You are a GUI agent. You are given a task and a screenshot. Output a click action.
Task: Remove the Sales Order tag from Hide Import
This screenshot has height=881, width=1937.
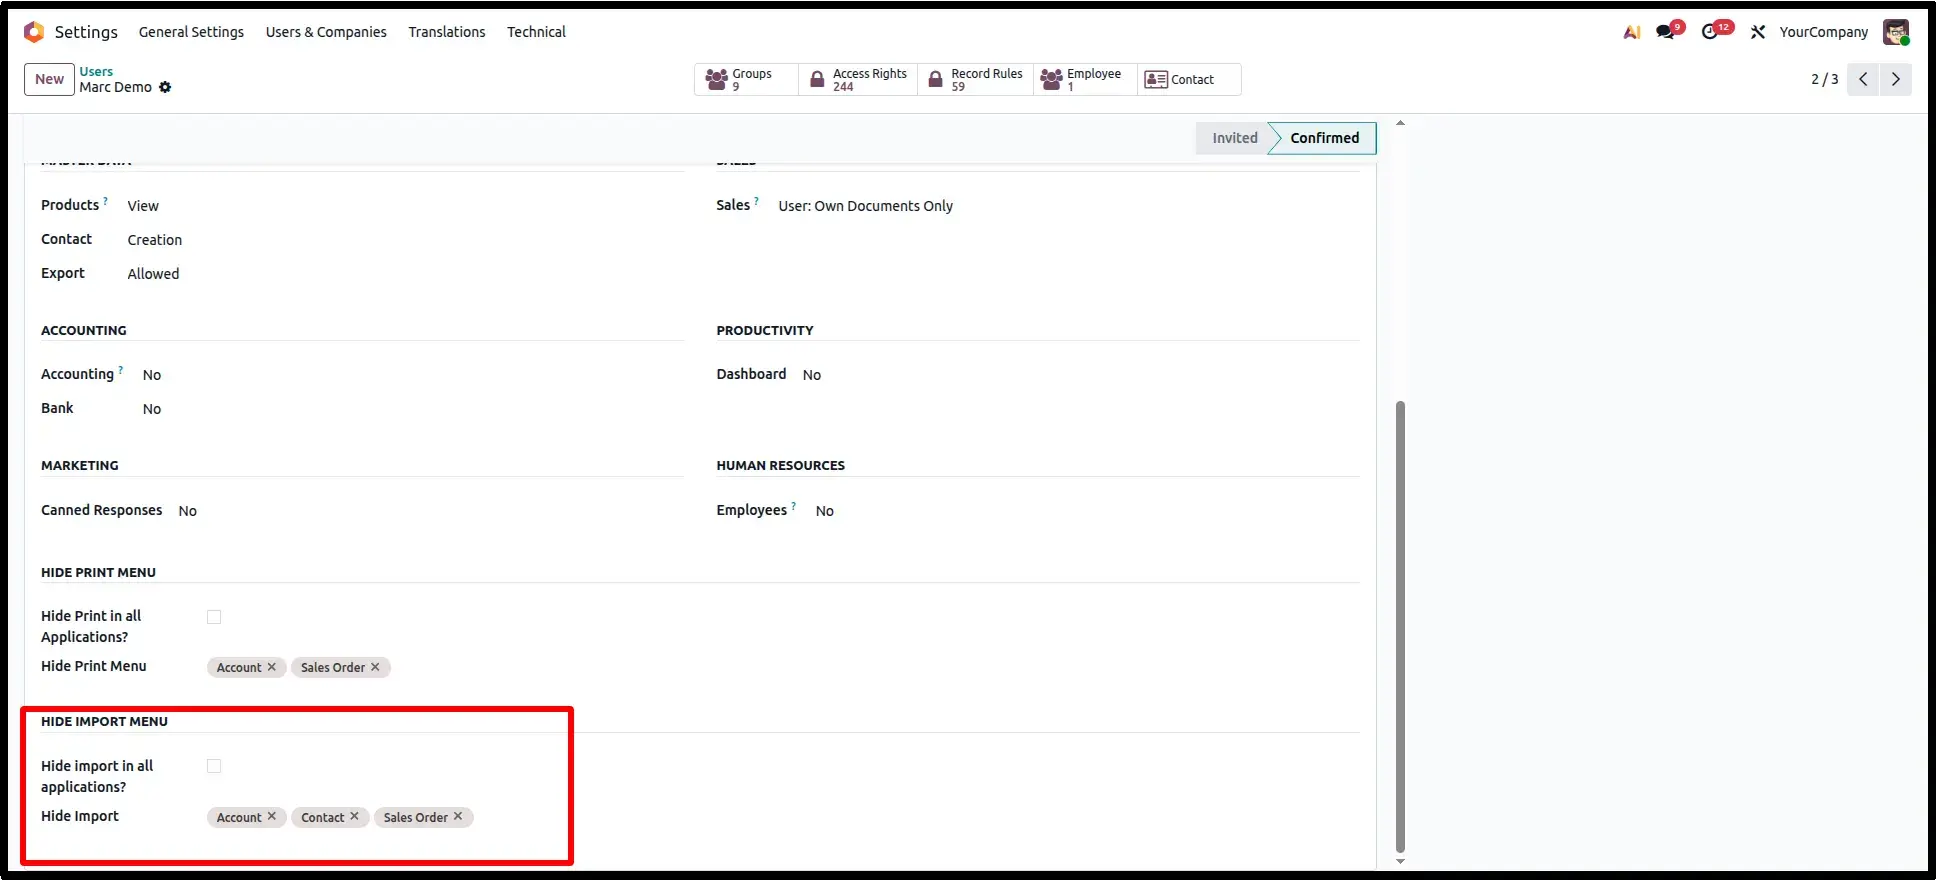[x=458, y=816]
